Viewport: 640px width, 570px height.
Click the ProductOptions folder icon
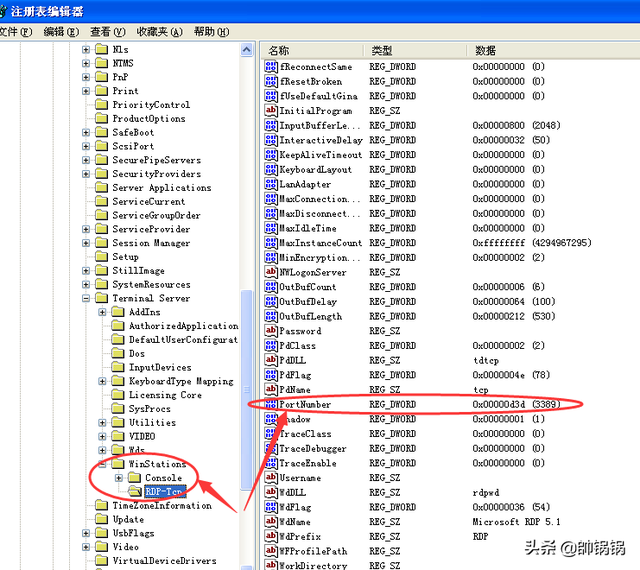(101, 118)
